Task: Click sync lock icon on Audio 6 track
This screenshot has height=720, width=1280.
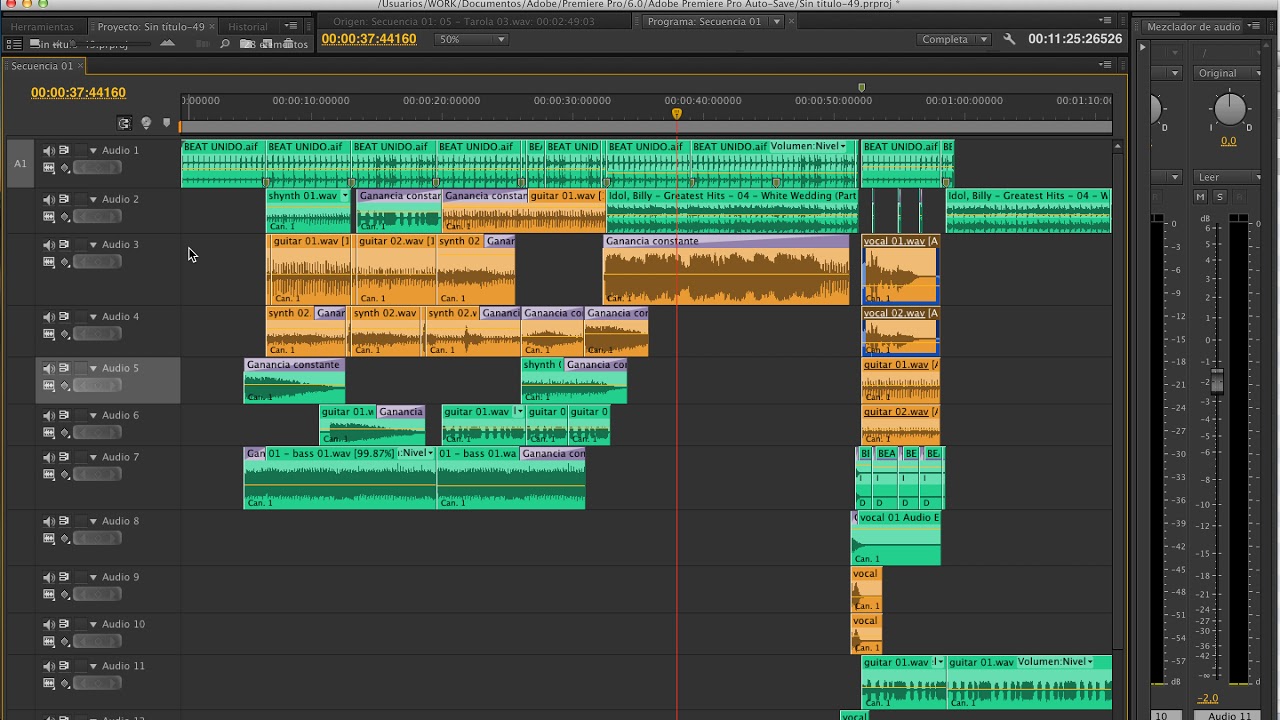Action: click(63, 415)
